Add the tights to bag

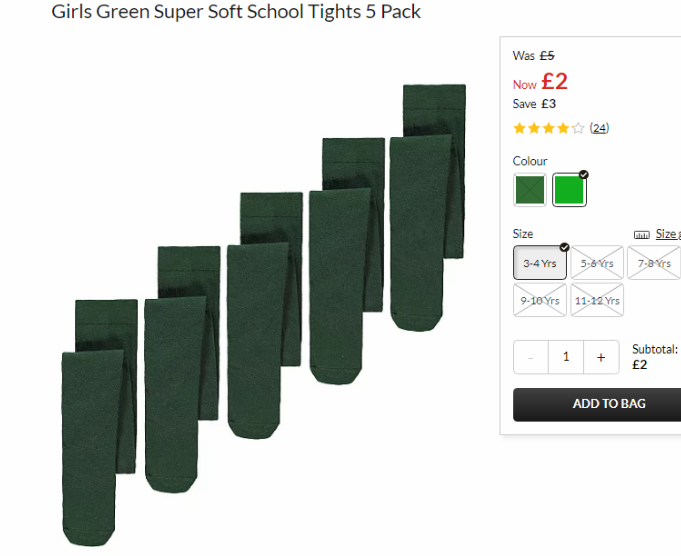597,404
